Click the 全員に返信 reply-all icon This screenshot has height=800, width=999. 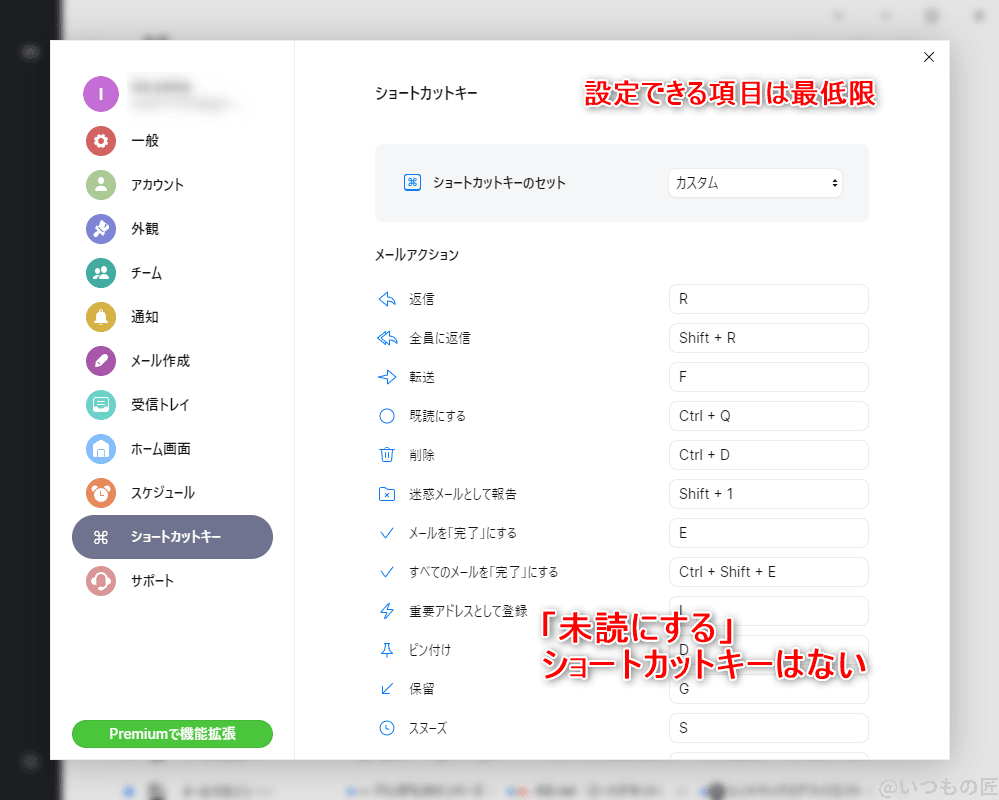pos(388,337)
